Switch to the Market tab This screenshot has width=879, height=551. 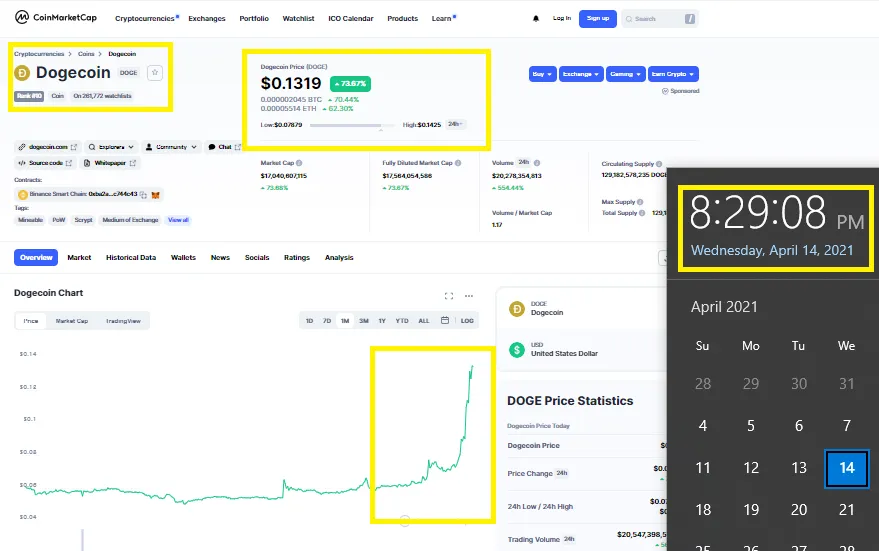79,257
